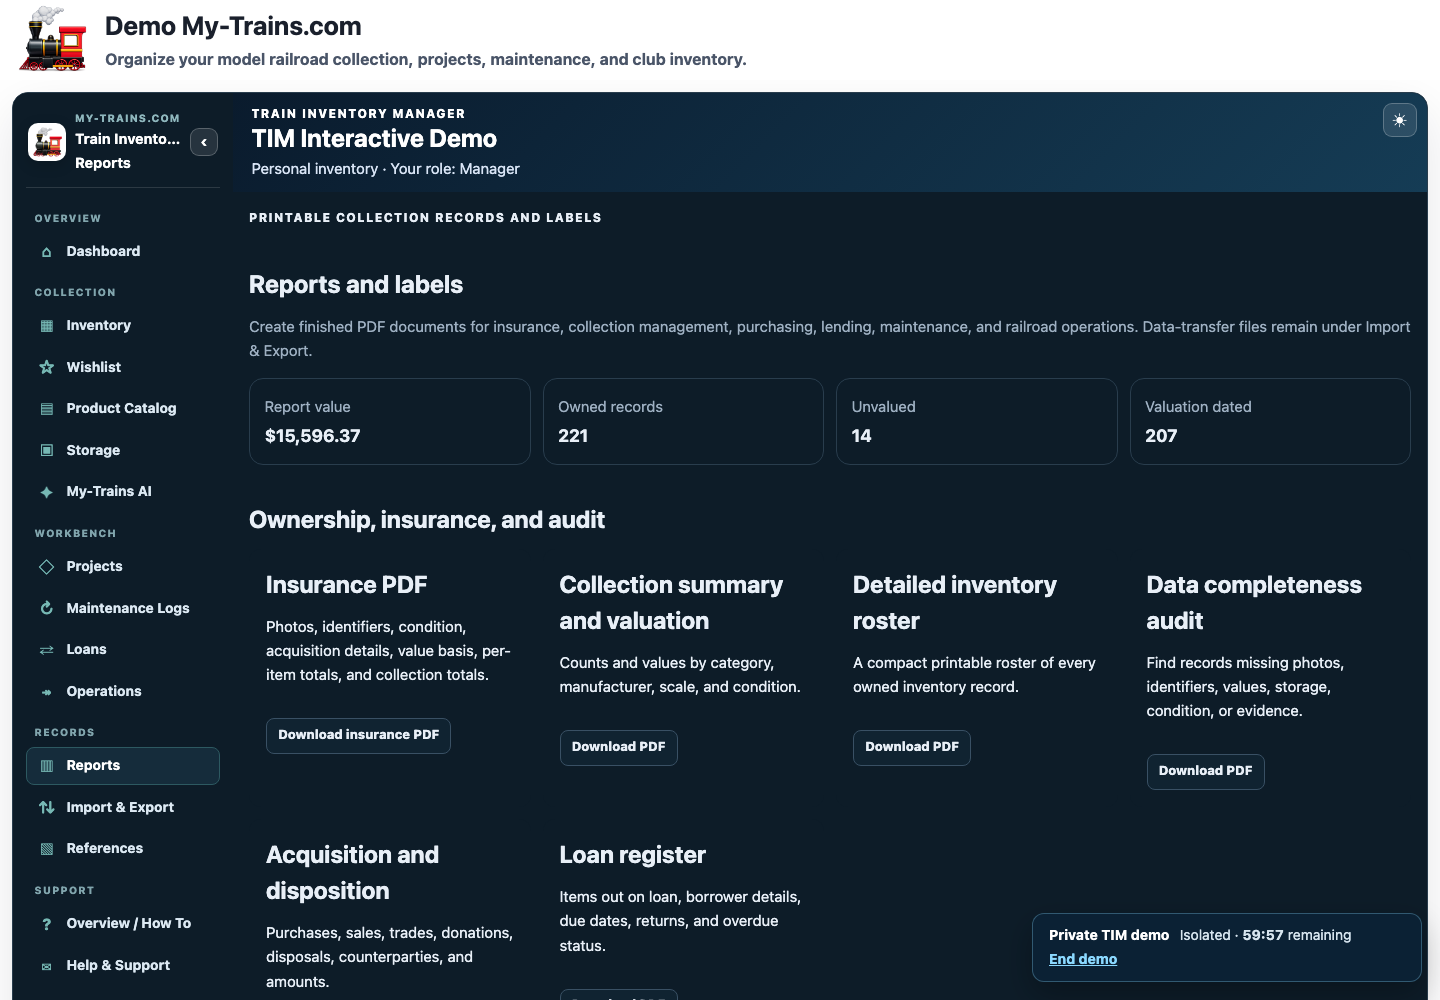Collapse the sidebar with the chevron button
This screenshot has height=1000, width=1440.
(x=204, y=142)
